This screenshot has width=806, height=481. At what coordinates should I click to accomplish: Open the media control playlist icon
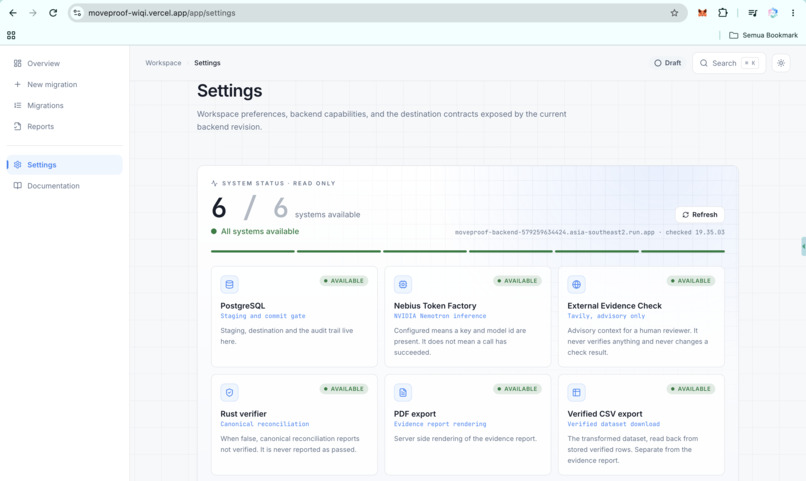(753, 13)
